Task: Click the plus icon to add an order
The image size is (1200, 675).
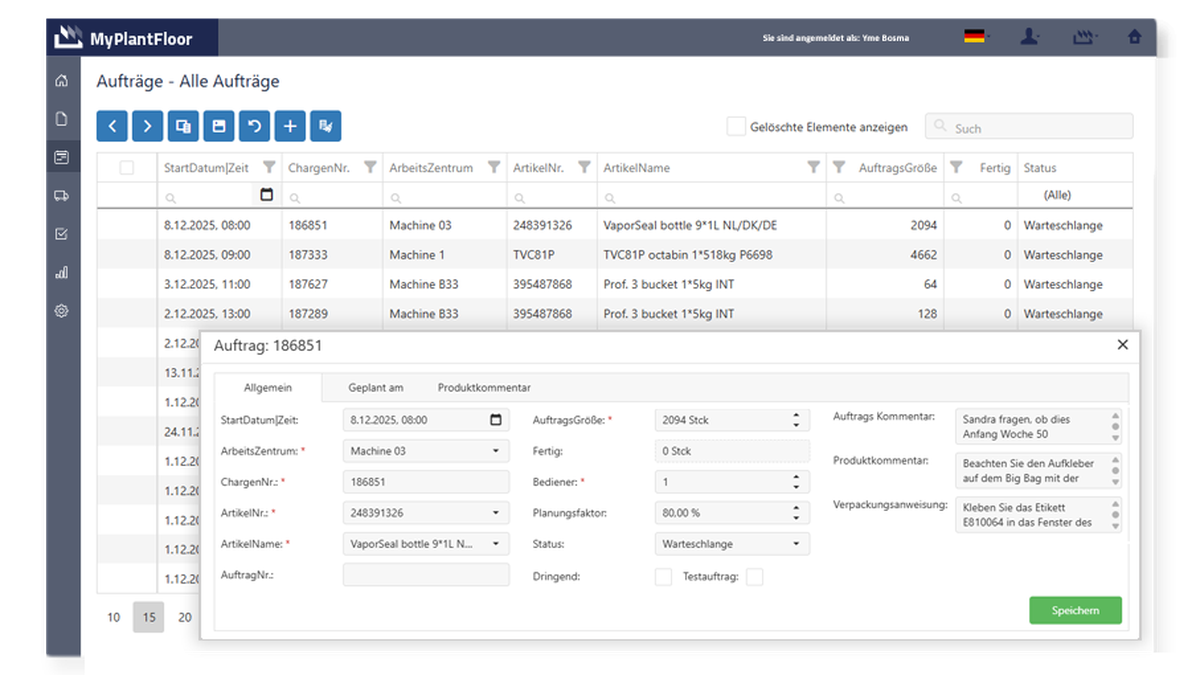Action: [290, 126]
